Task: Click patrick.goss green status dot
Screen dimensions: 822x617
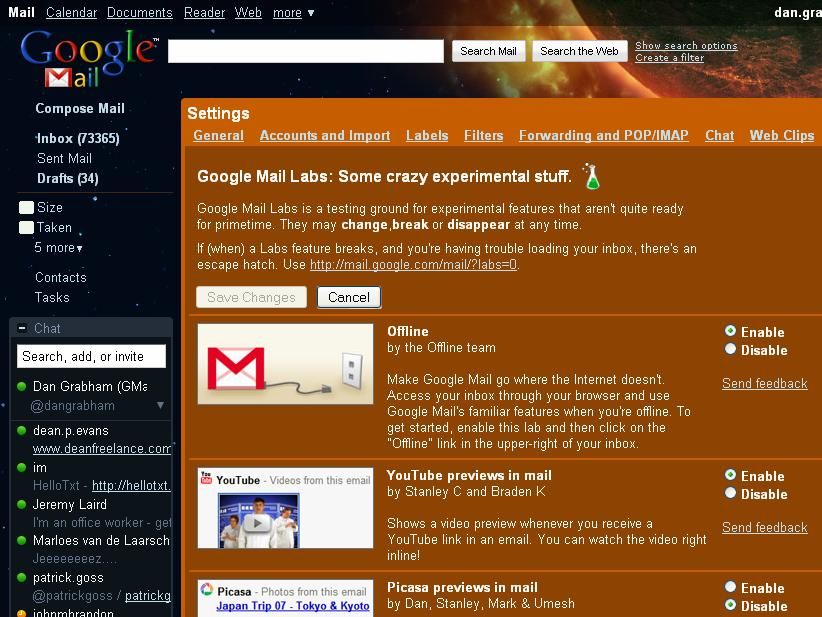Action: click(x=21, y=577)
